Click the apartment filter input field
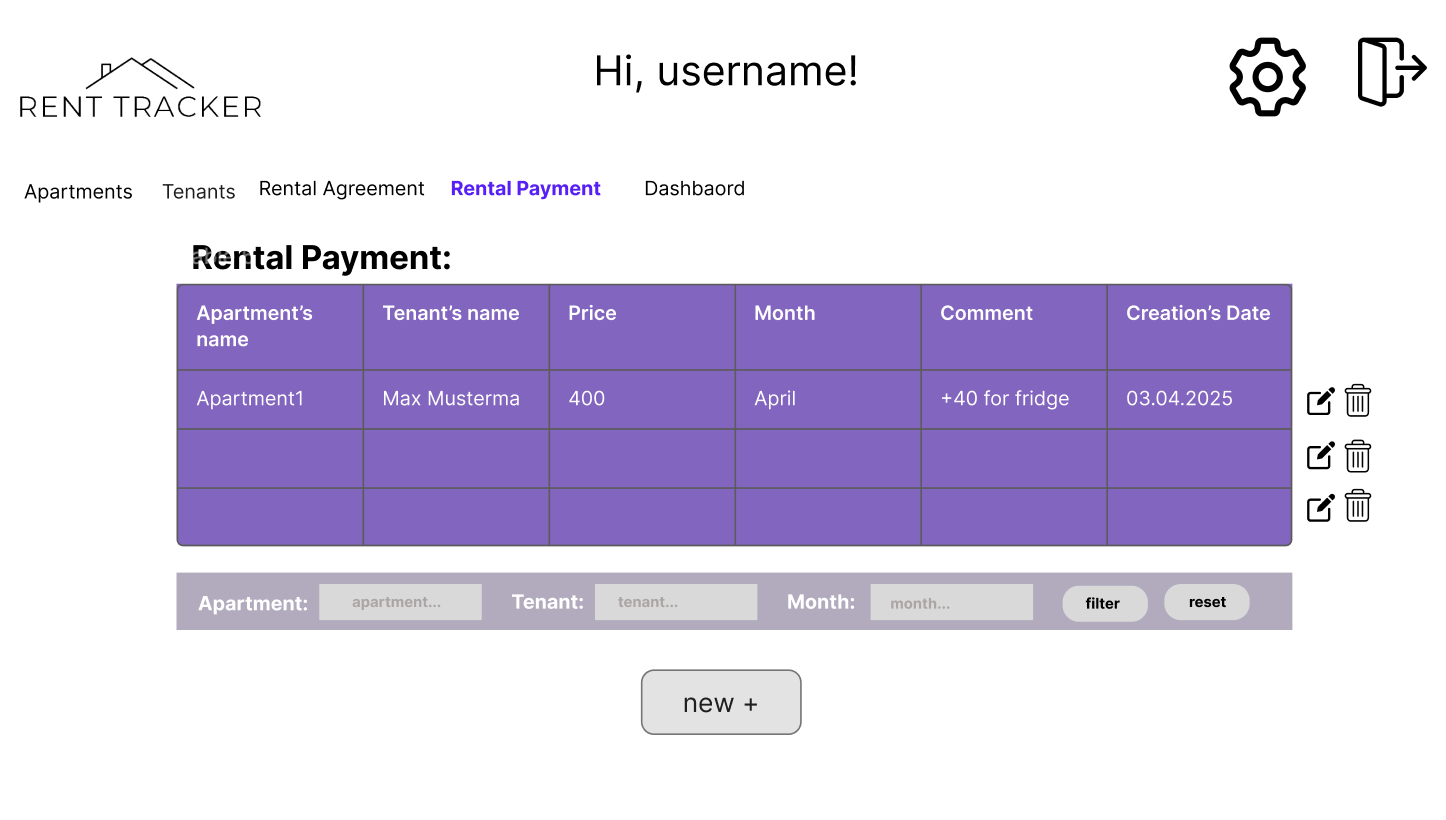Image resolution: width=1446 pixels, height=820 pixels. point(400,601)
